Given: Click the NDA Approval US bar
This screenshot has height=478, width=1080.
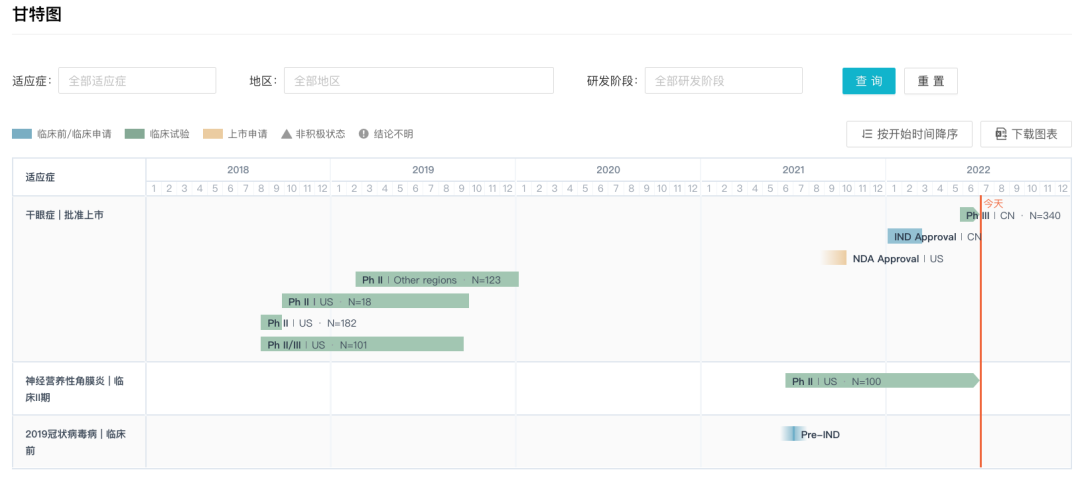Looking at the screenshot, I should 835,258.
